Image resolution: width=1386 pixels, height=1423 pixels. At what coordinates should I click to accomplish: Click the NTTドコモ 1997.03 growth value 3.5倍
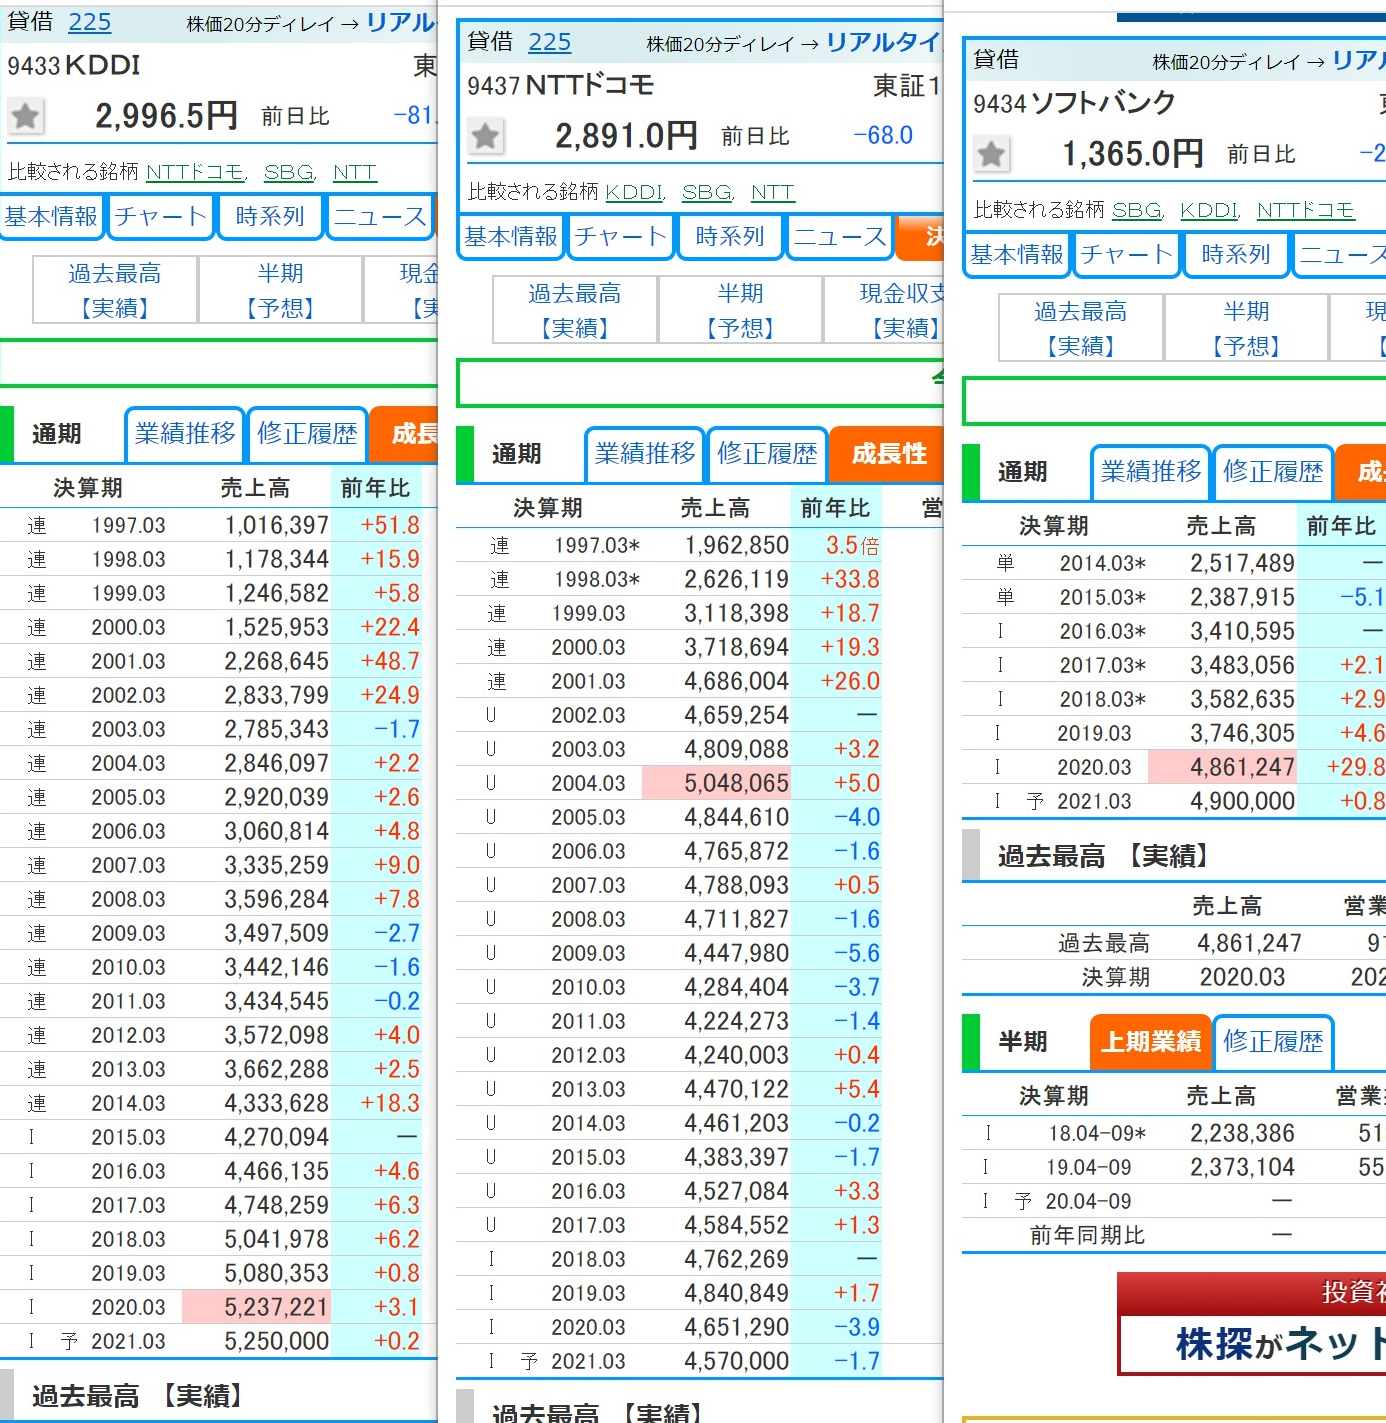853,545
